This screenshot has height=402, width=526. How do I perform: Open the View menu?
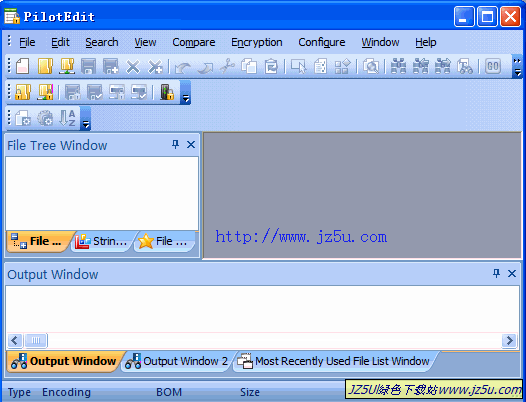[145, 42]
